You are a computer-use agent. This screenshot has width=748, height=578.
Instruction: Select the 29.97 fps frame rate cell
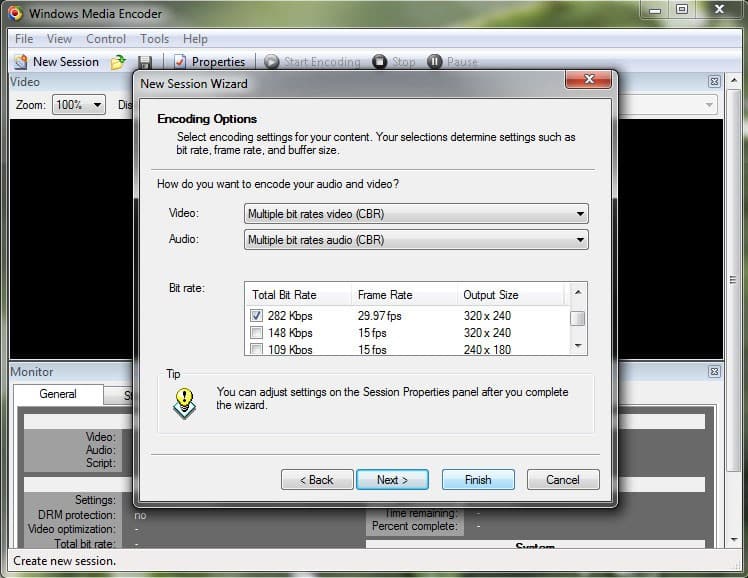coord(380,316)
